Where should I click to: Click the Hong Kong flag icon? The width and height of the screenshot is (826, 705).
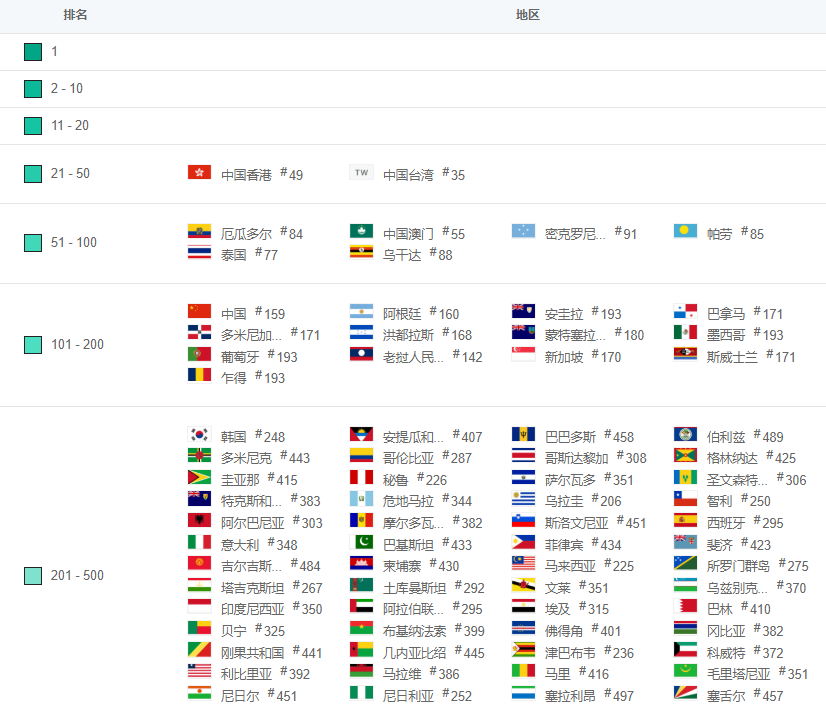click(x=199, y=172)
